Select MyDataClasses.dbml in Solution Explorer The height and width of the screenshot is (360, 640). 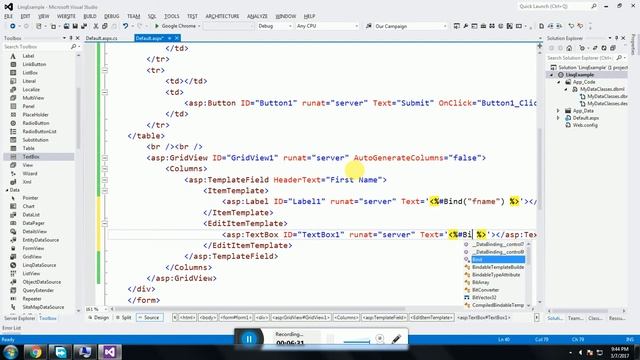pos(602,89)
